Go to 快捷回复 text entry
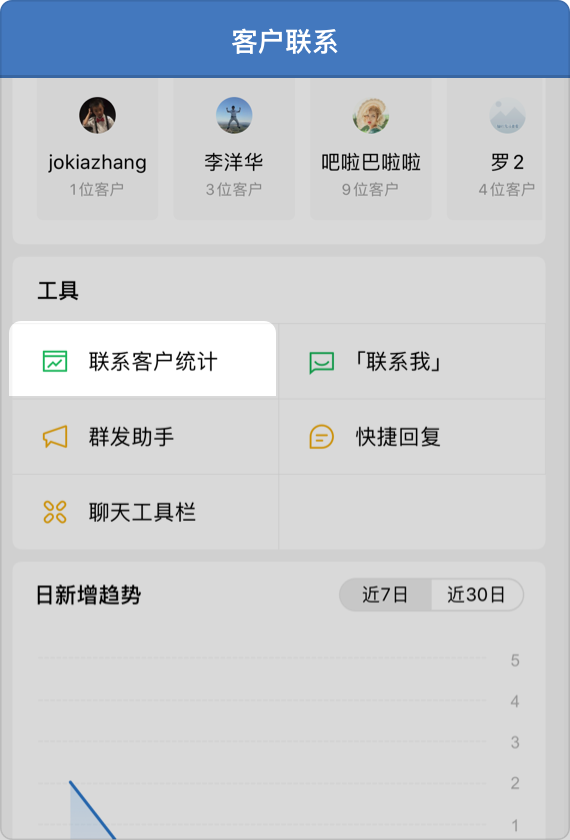This screenshot has height=840, width=570. pyautogui.click(x=398, y=437)
